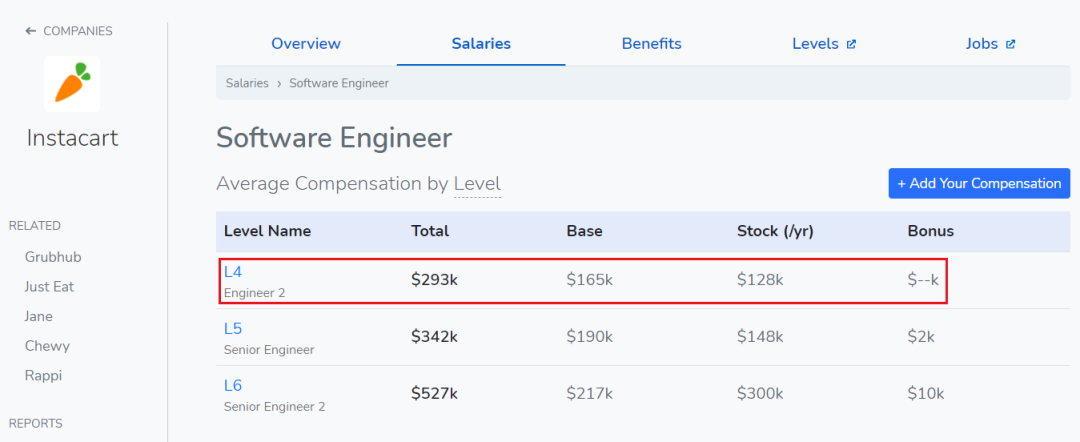Select the Salaries tab

click(481, 44)
